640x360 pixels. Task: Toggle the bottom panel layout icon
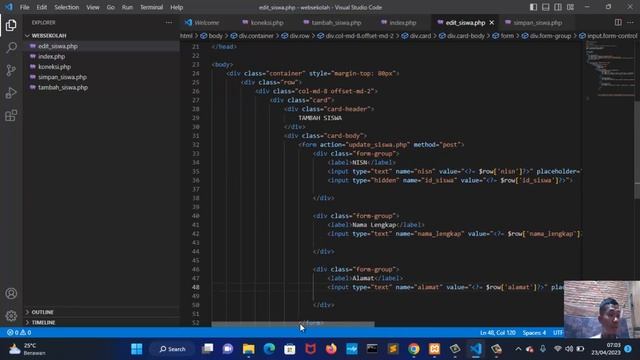click(x=546, y=7)
